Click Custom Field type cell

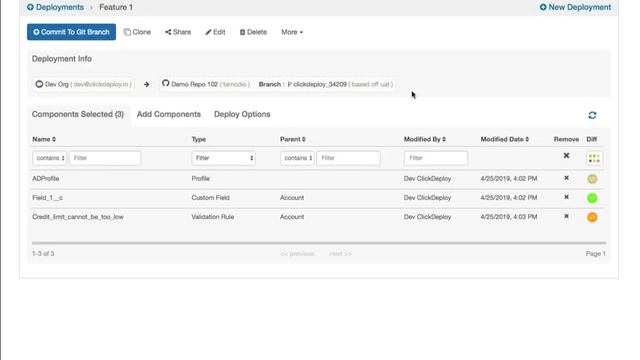(211, 198)
